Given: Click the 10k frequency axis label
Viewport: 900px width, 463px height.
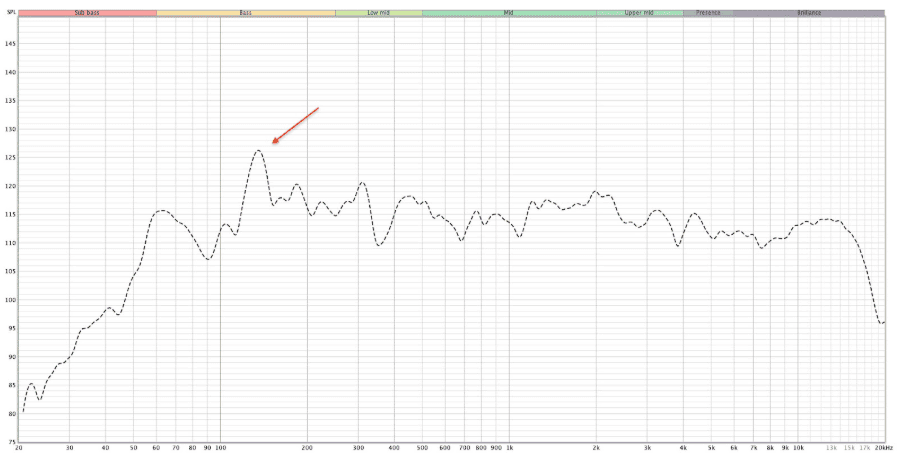Looking at the screenshot, I should [x=798, y=448].
